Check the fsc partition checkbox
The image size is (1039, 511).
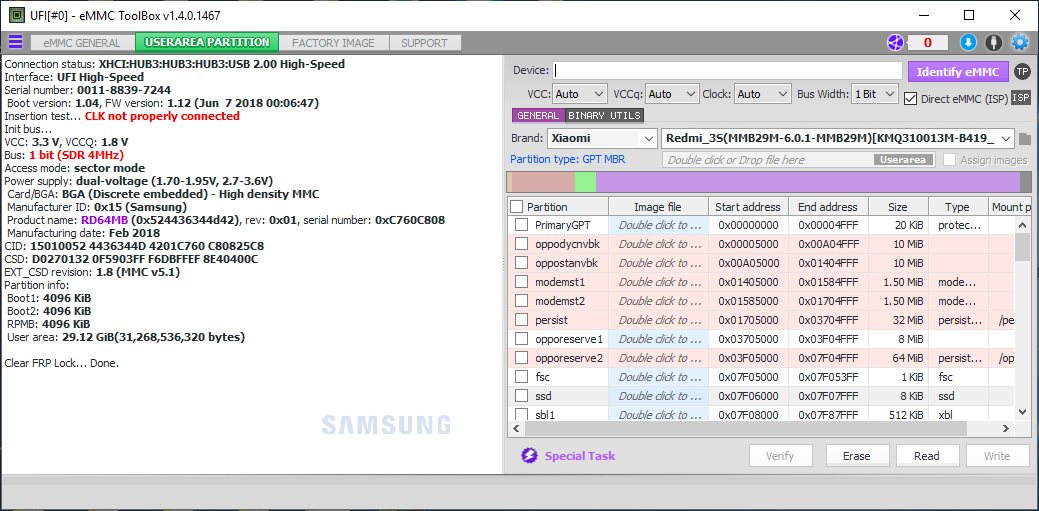(x=521, y=377)
